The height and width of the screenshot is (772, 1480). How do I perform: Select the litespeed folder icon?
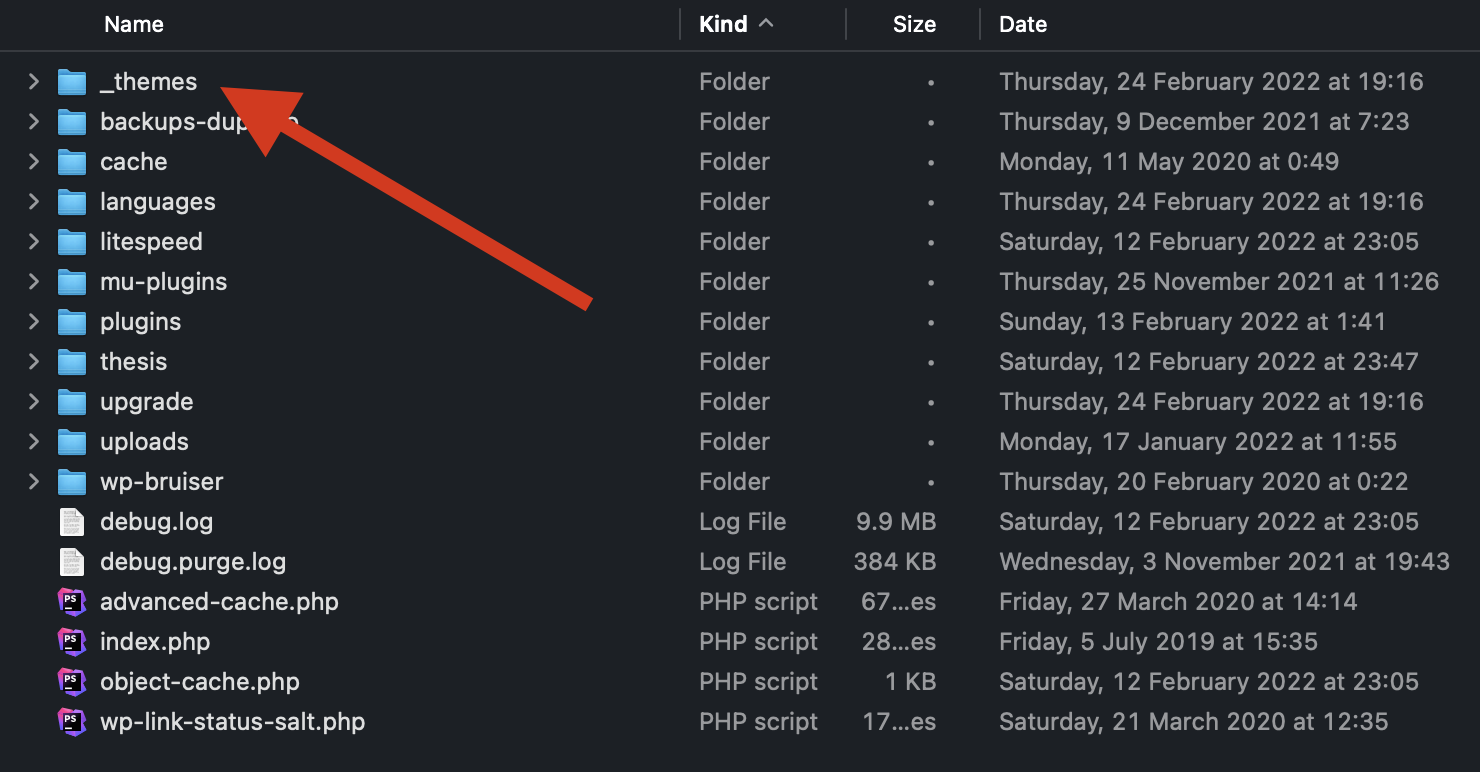[72, 242]
